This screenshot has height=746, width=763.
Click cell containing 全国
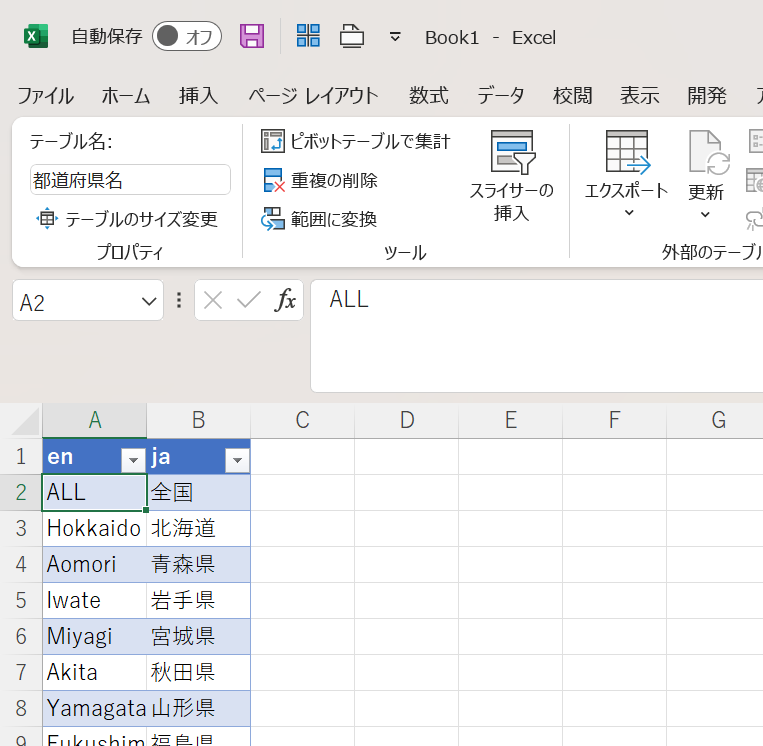[199, 492]
